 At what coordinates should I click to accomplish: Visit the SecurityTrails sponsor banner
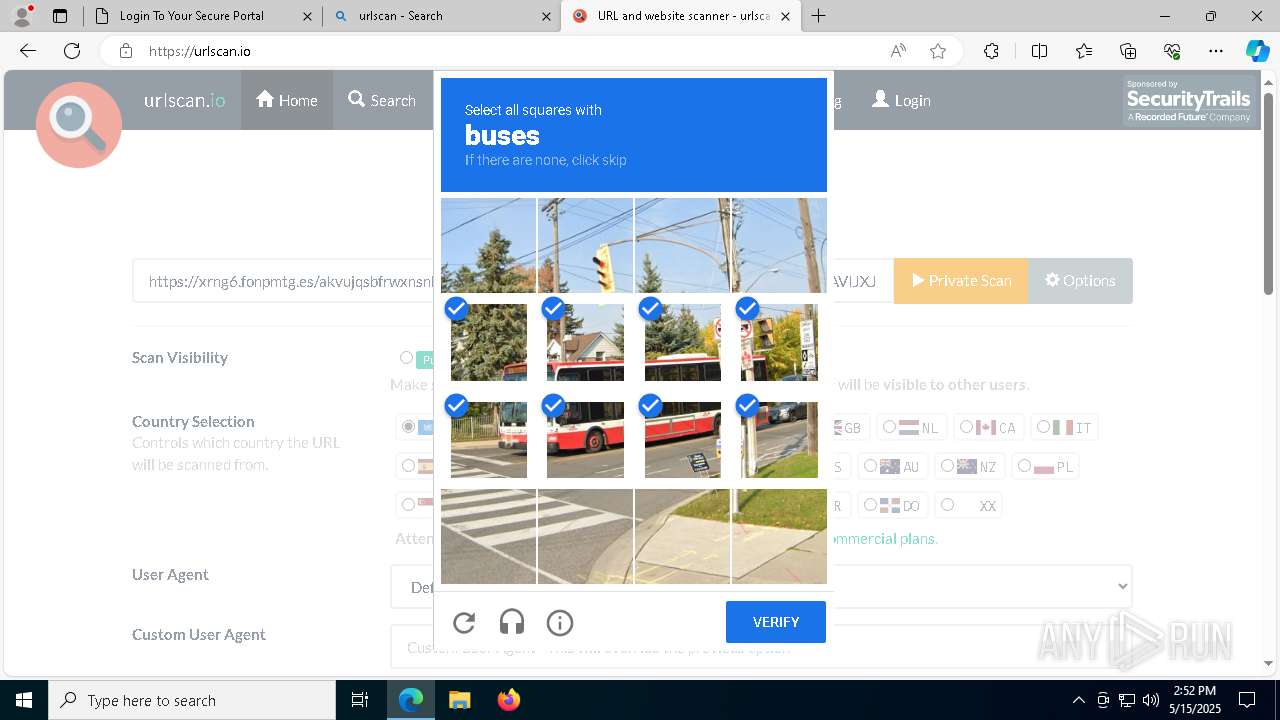tap(1189, 101)
